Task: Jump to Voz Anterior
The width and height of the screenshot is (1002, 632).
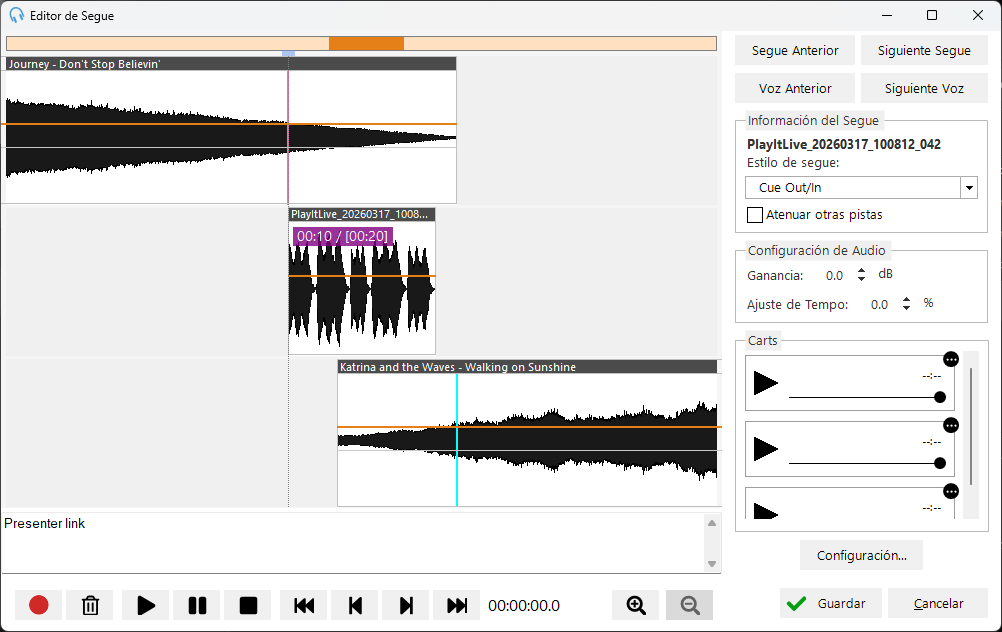Action: point(795,89)
